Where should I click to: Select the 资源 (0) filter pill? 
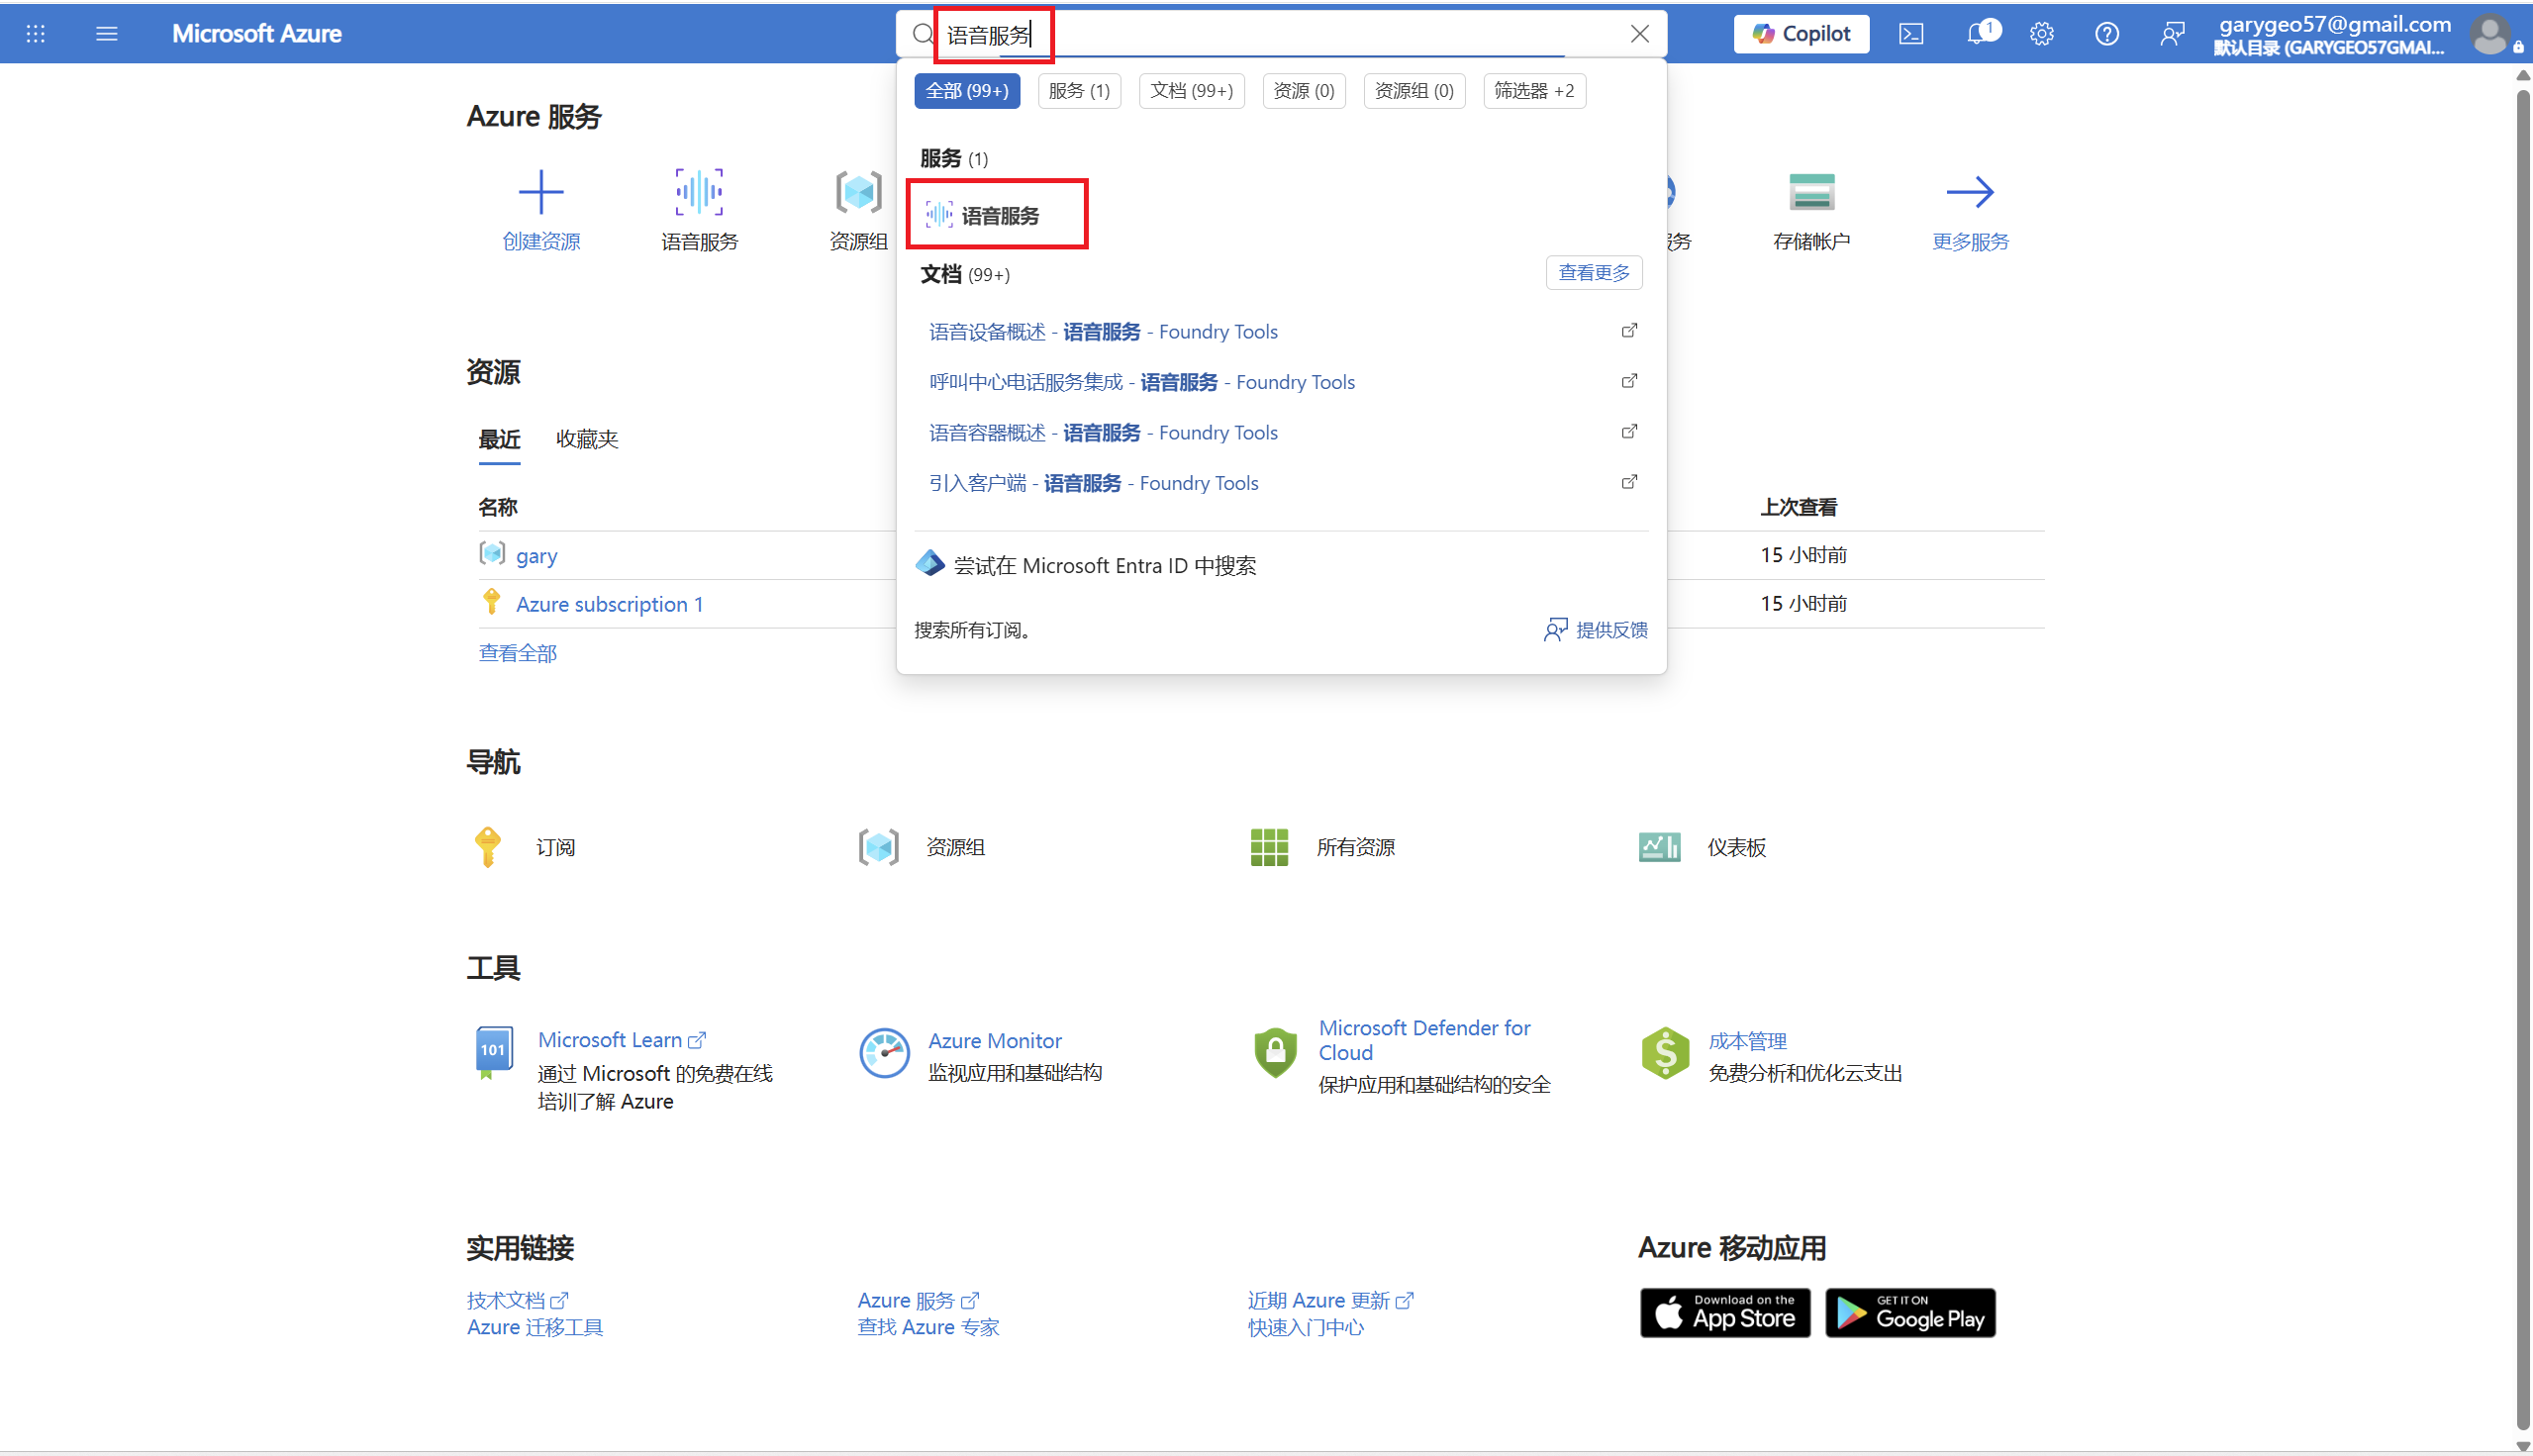(1304, 91)
